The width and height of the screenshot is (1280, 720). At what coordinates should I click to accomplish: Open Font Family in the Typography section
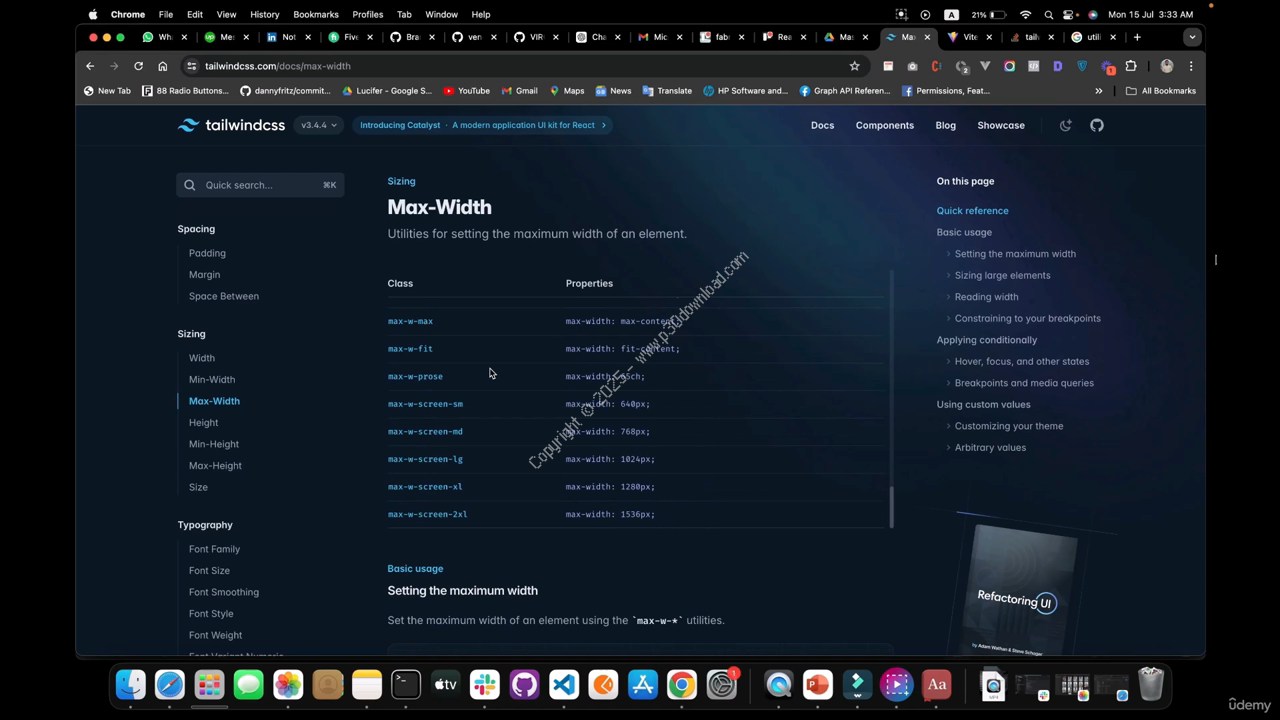214,549
